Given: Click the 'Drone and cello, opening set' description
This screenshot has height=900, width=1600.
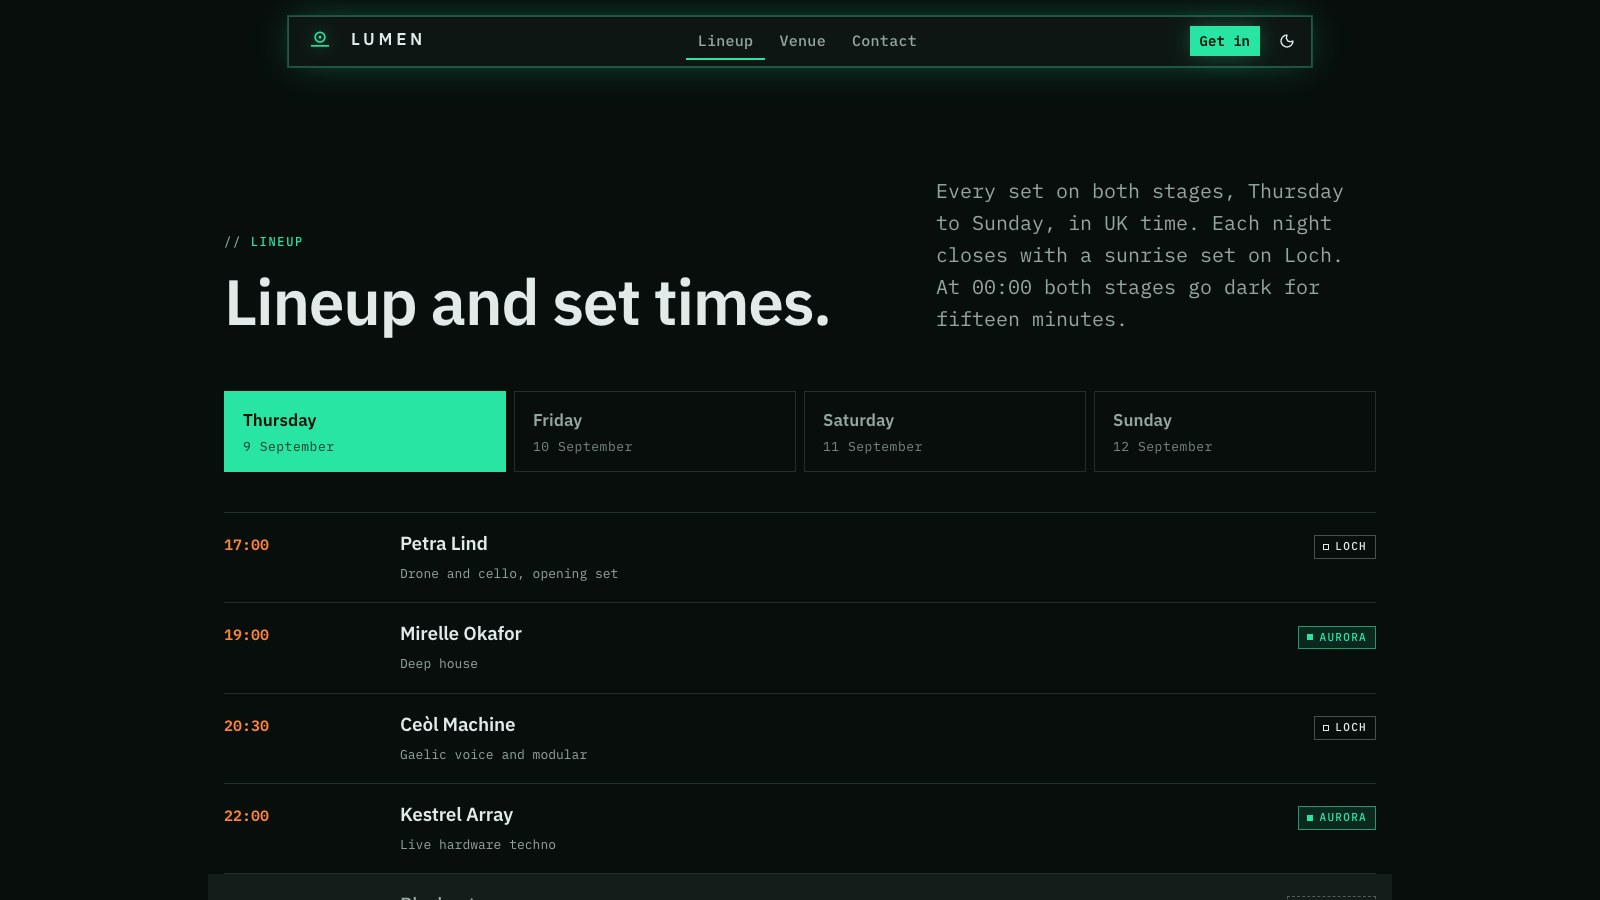Looking at the screenshot, I should tap(509, 574).
